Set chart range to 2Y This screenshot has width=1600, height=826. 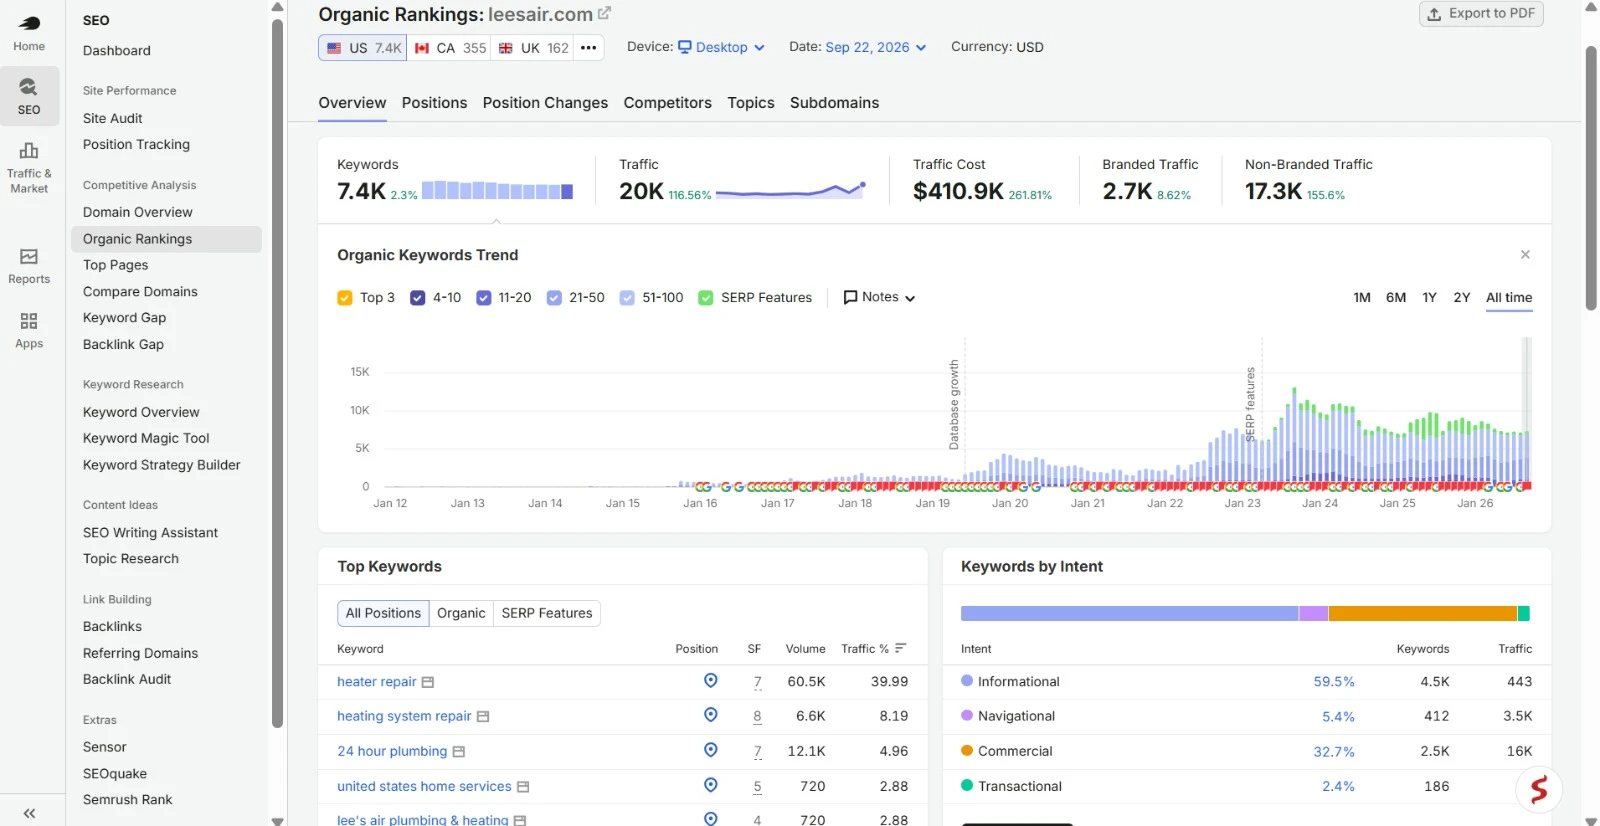point(1461,298)
